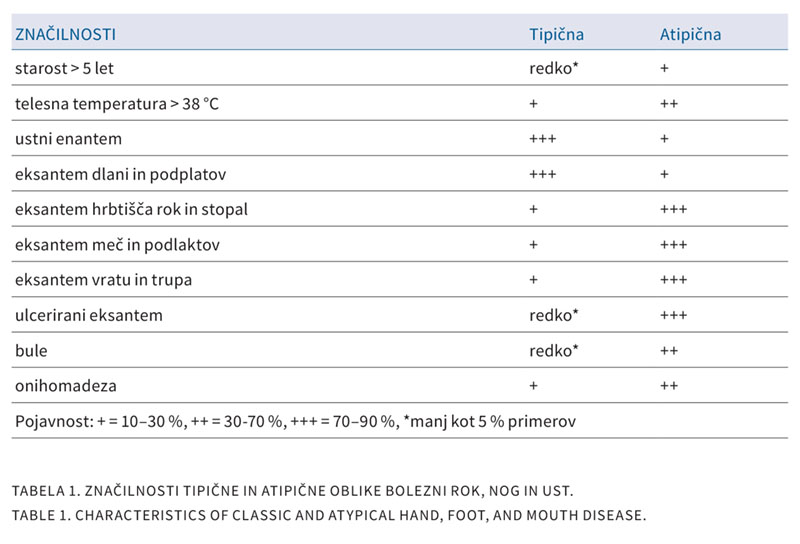
Task: Select the Tipična column header
Action: [556, 34]
